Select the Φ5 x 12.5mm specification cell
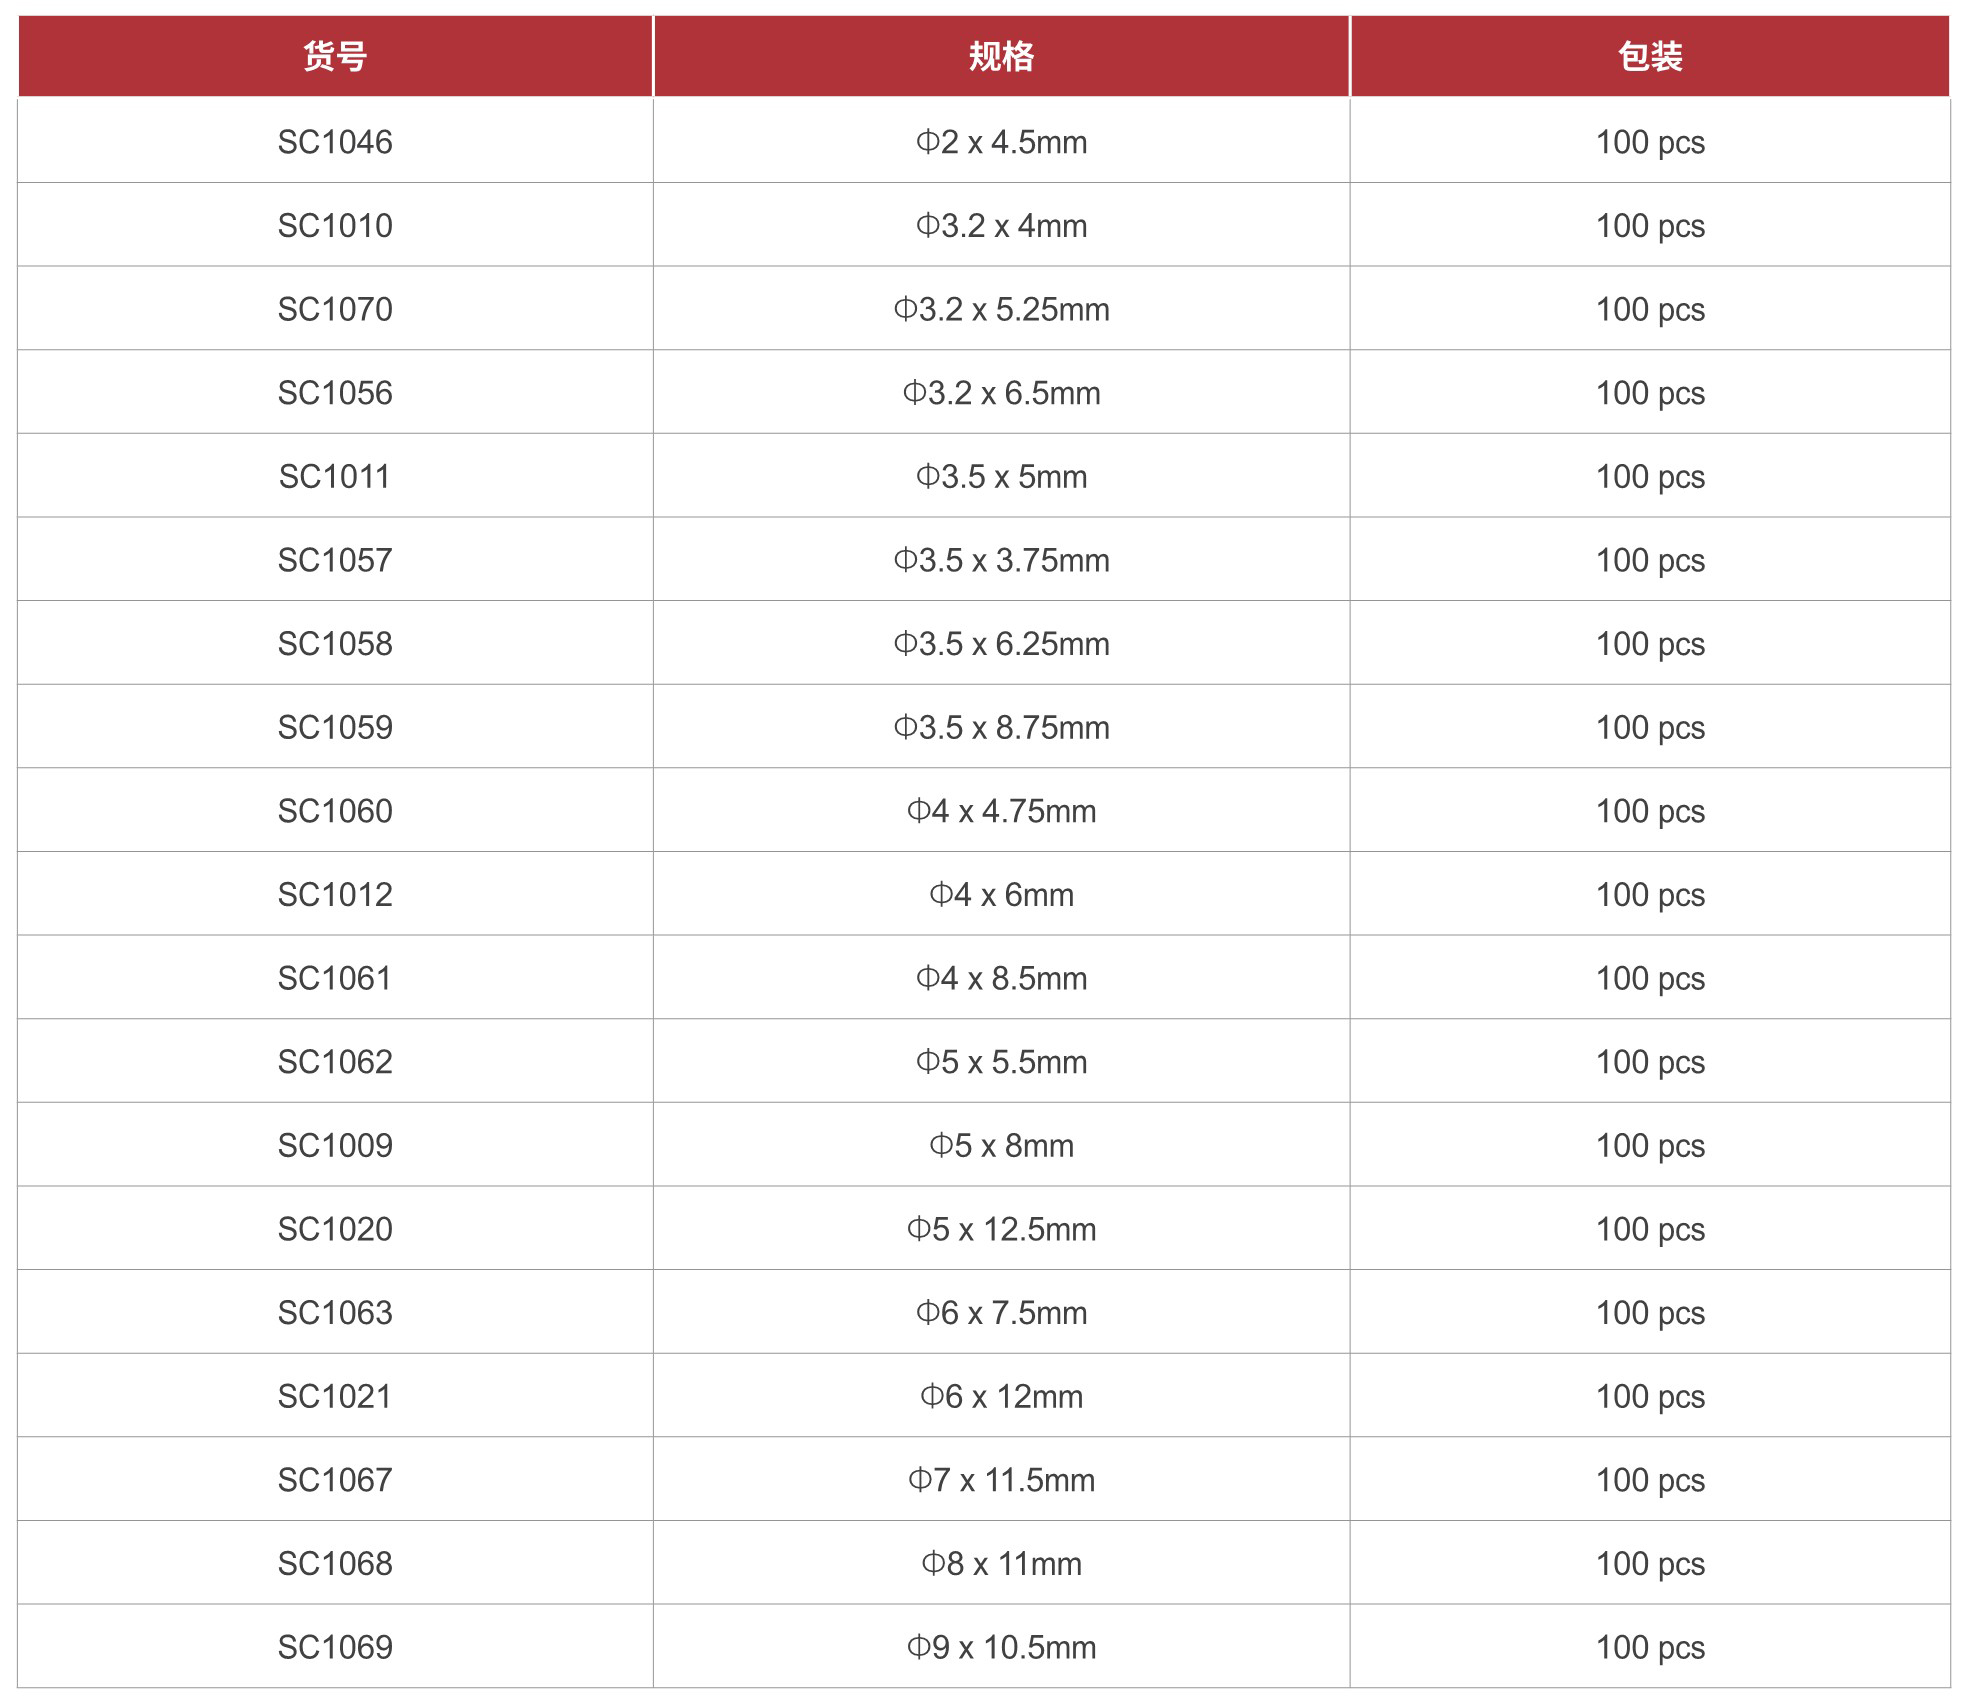Viewport: 1968px width, 1708px height. click(x=1001, y=1229)
